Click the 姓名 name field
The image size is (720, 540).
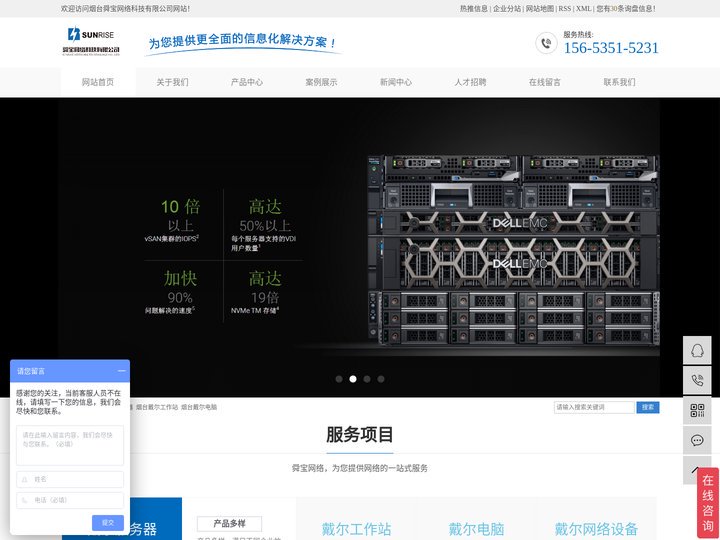coord(70,479)
